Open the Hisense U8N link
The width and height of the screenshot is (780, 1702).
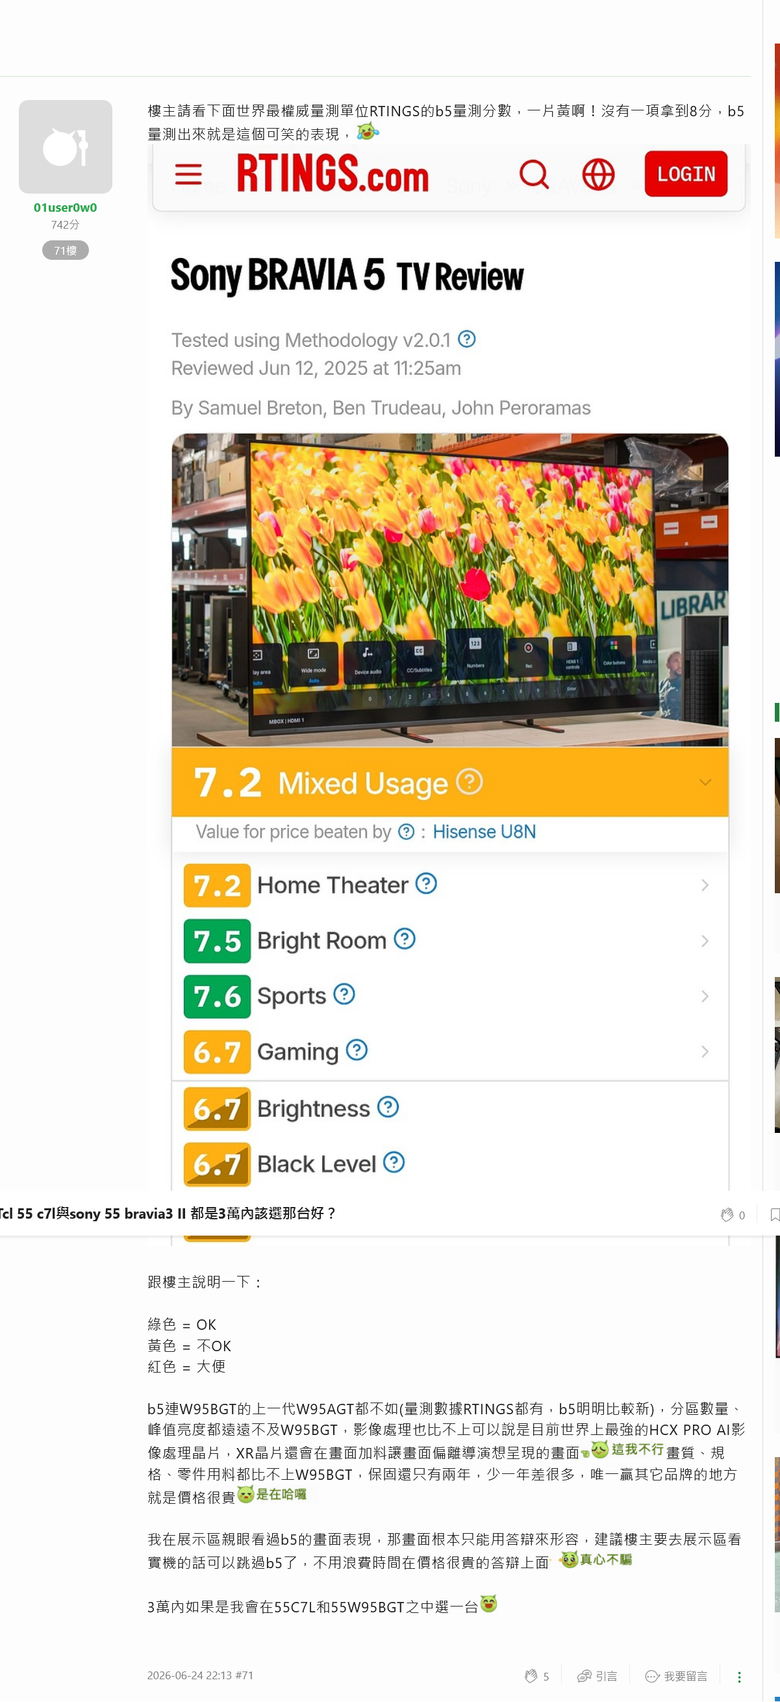[x=484, y=832]
